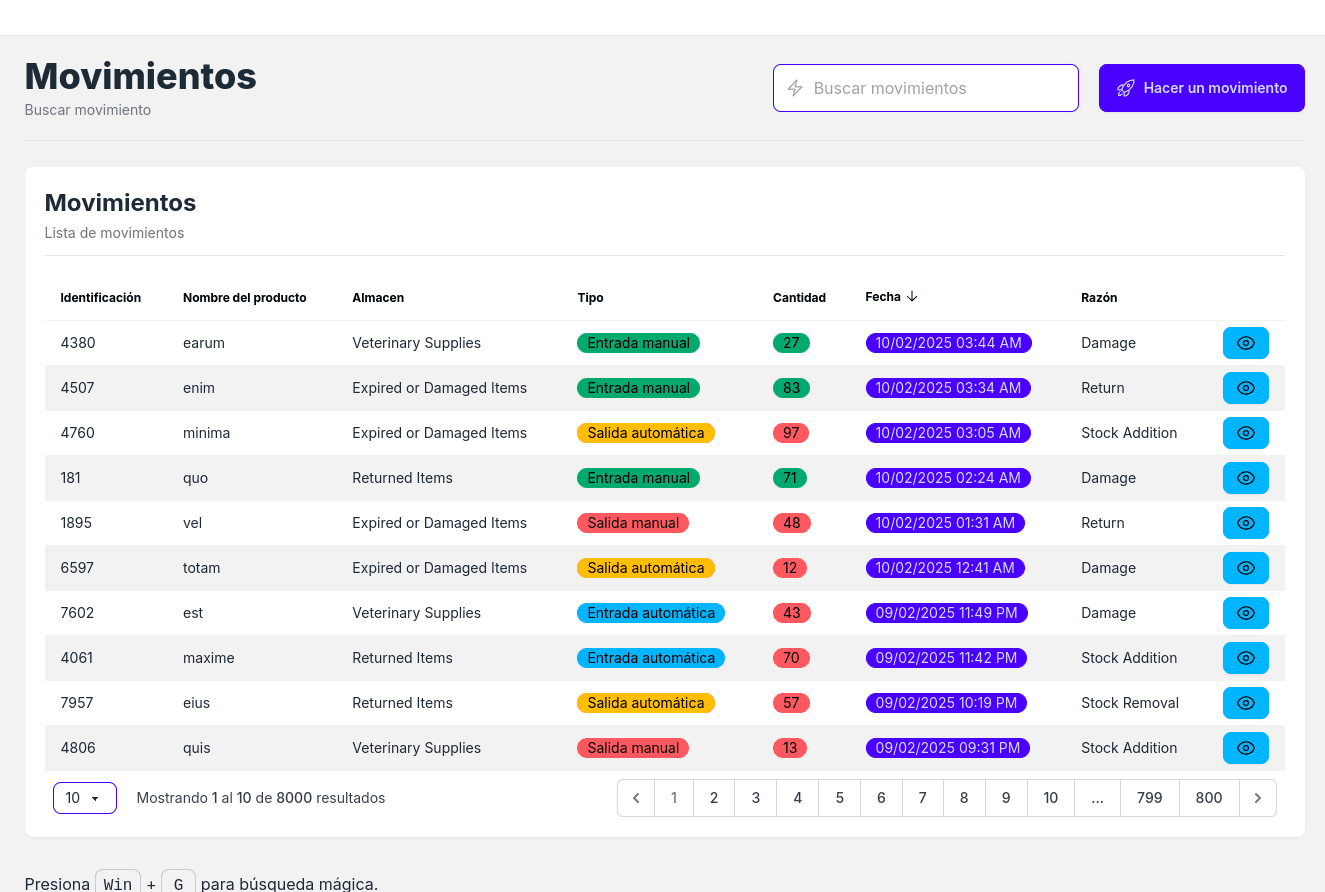Click the G key hint
Image resolution: width=1325 pixels, height=892 pixels.
(178, 884)
